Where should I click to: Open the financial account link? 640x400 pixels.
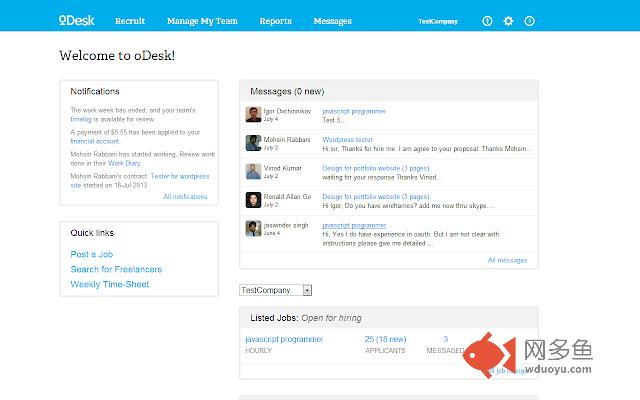95,141
